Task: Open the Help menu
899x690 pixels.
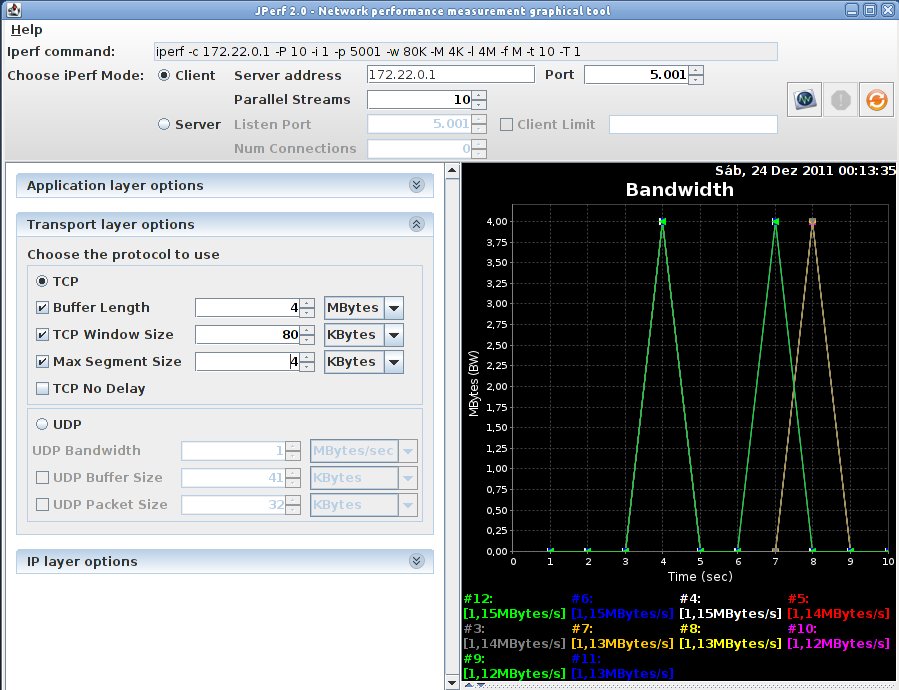Action: click(26, 30)
